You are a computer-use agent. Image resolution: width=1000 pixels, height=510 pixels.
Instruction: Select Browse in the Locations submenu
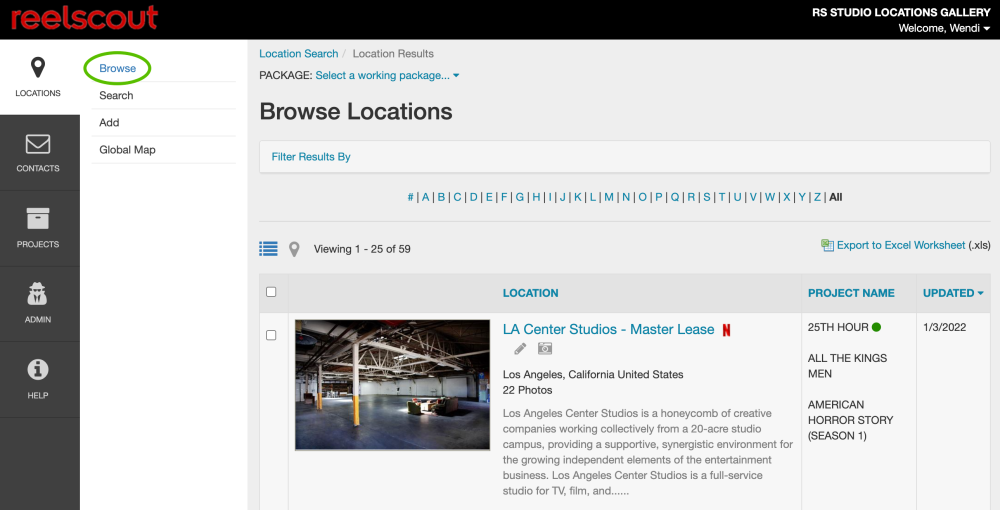[117, 68]
